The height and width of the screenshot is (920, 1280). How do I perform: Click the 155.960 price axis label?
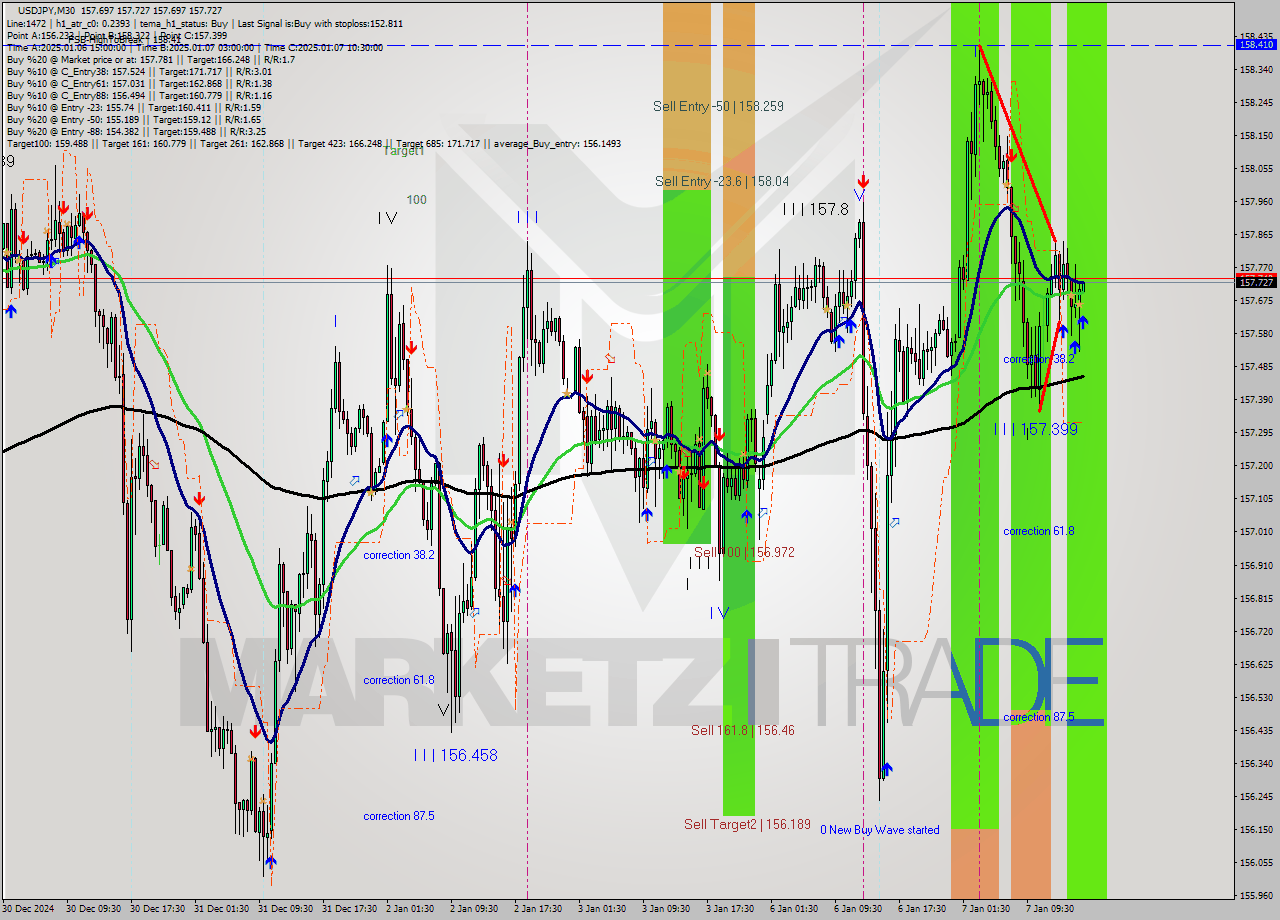(x=1256, y=895)
